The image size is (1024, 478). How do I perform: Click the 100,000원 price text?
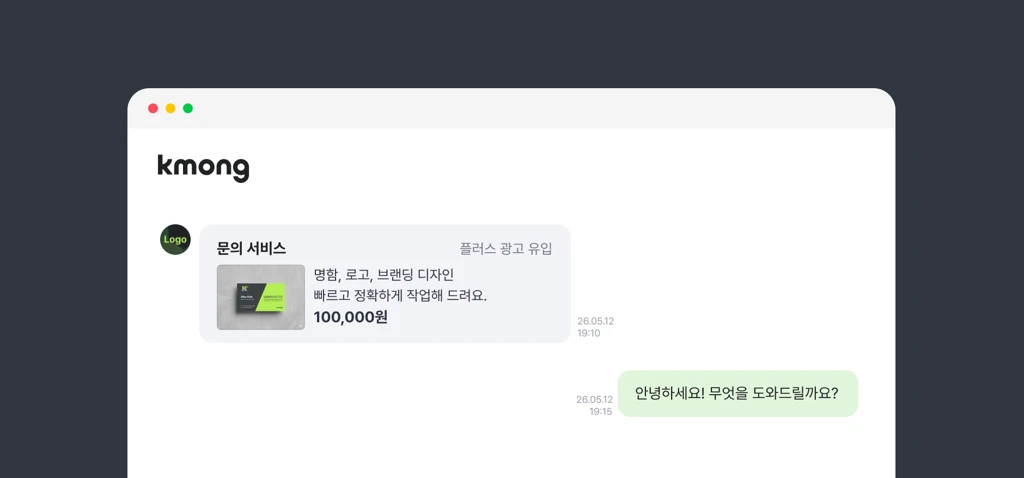click(351, 317)
